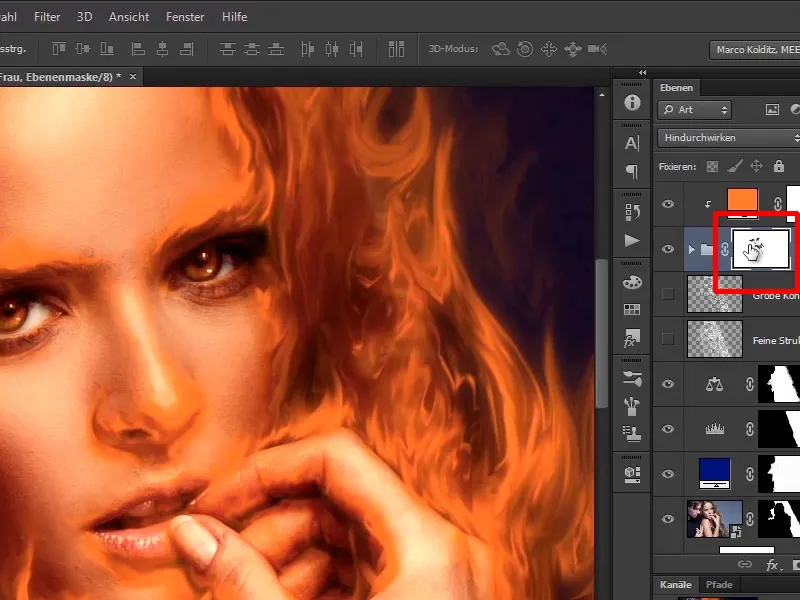The width and height of the screenshot is (800, 600).
Task: Select the 3D rotate mode icon
Action: [x=501, y=49]
